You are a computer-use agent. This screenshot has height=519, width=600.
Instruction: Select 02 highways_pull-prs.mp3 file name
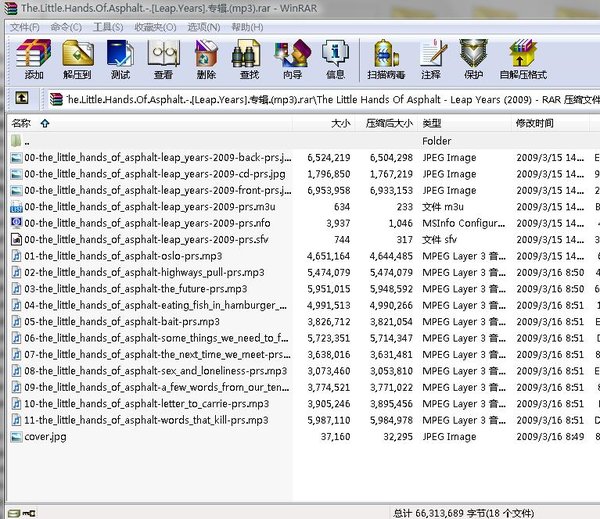click(144, 273)
